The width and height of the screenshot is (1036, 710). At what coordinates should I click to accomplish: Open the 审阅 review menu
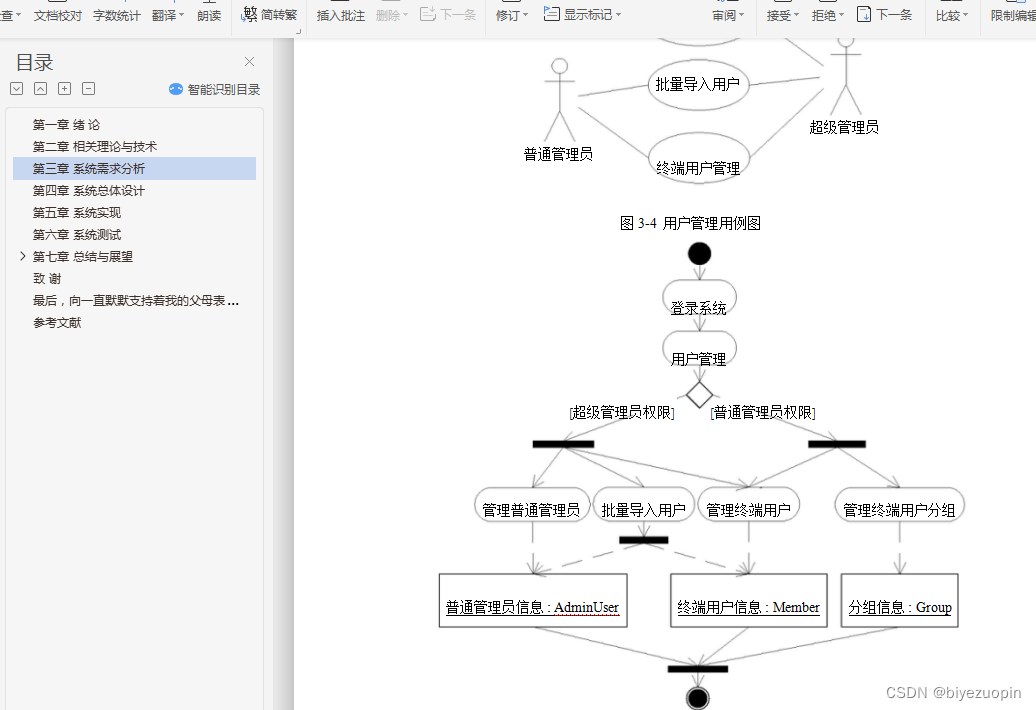pos(727,16)
